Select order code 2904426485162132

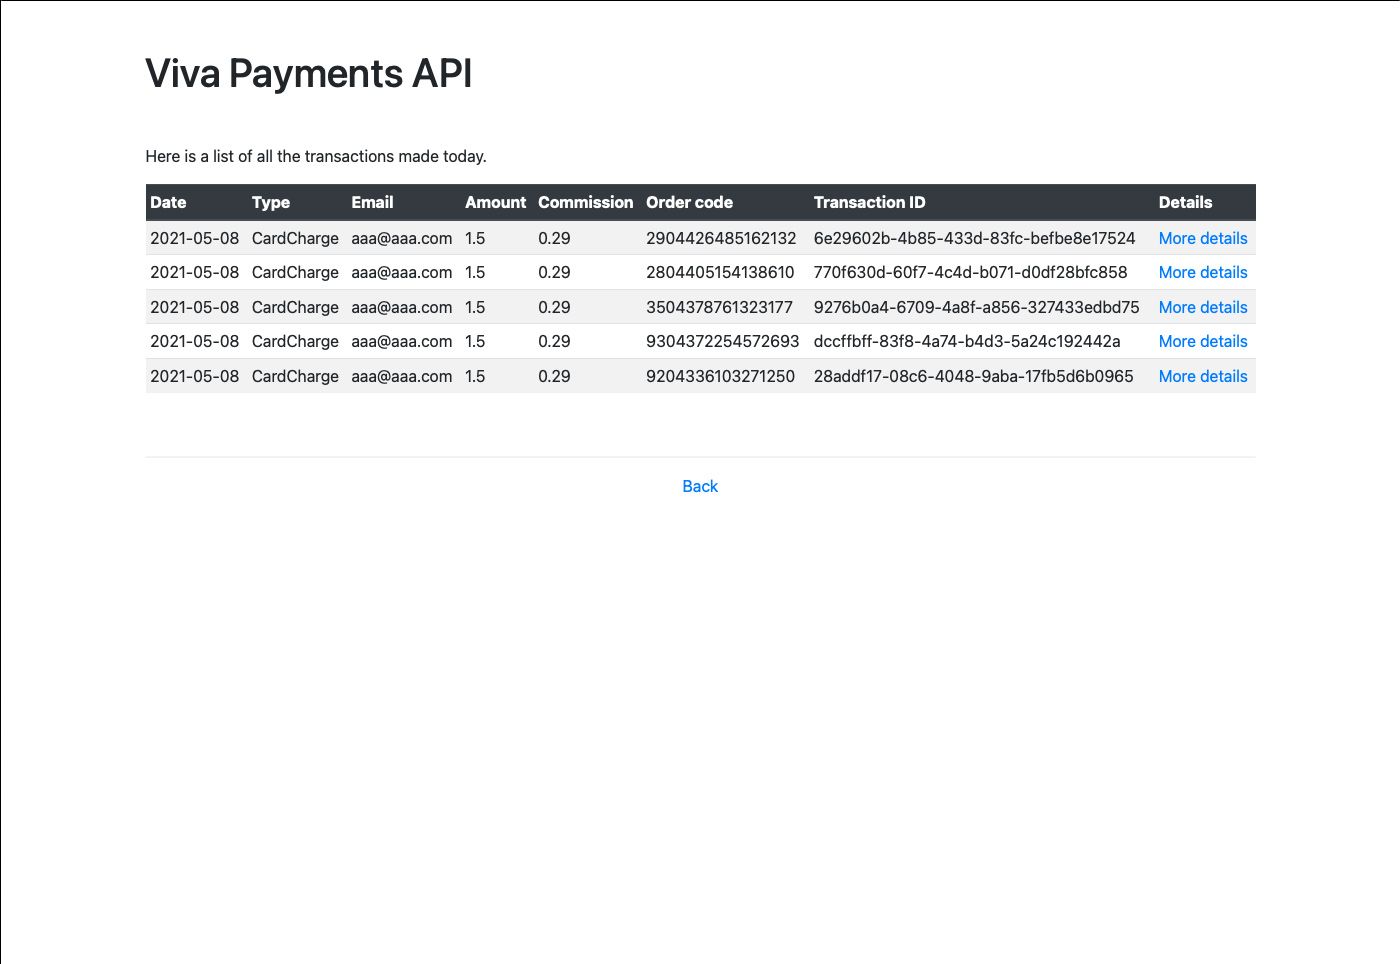(x=721, y=238)
